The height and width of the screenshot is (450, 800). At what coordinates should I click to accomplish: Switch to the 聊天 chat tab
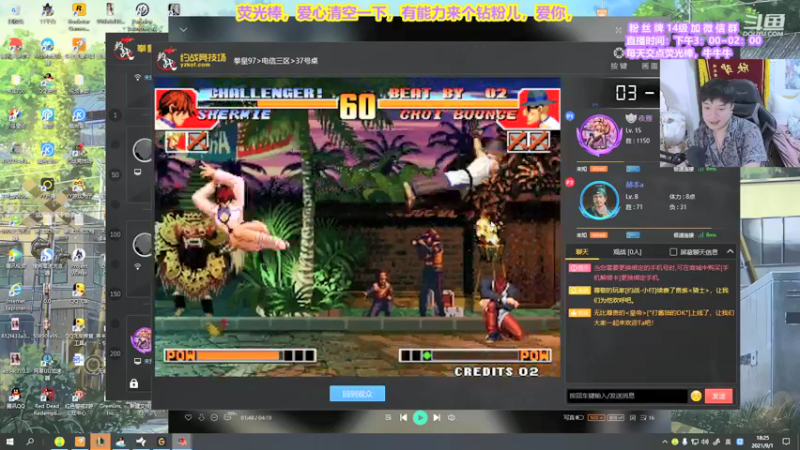point(582,252)
